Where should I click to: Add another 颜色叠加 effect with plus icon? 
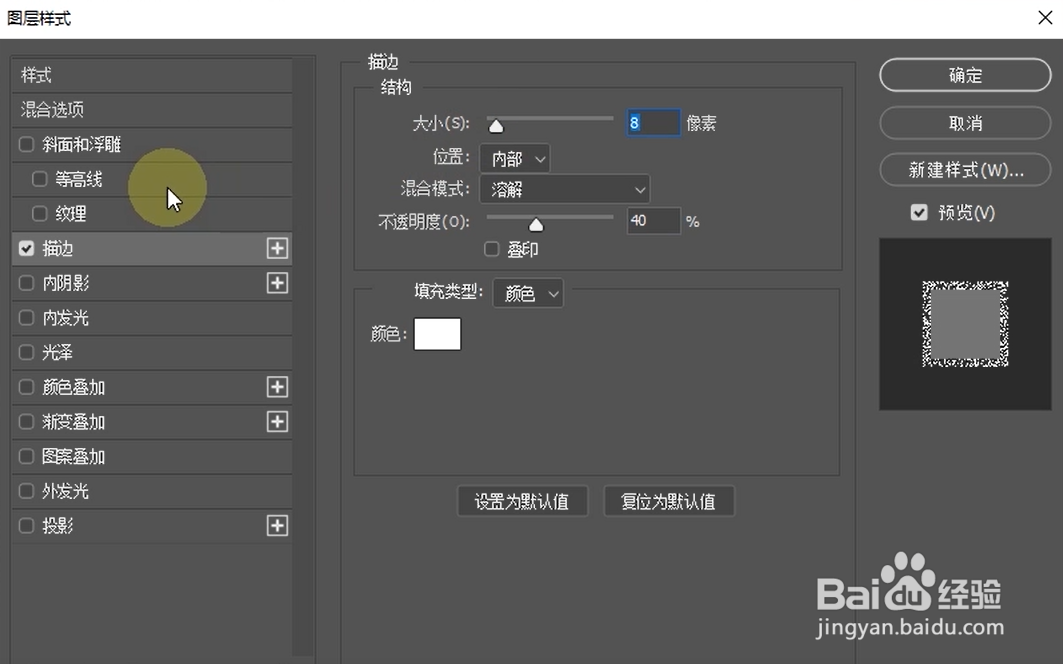(x=277, y=387)
